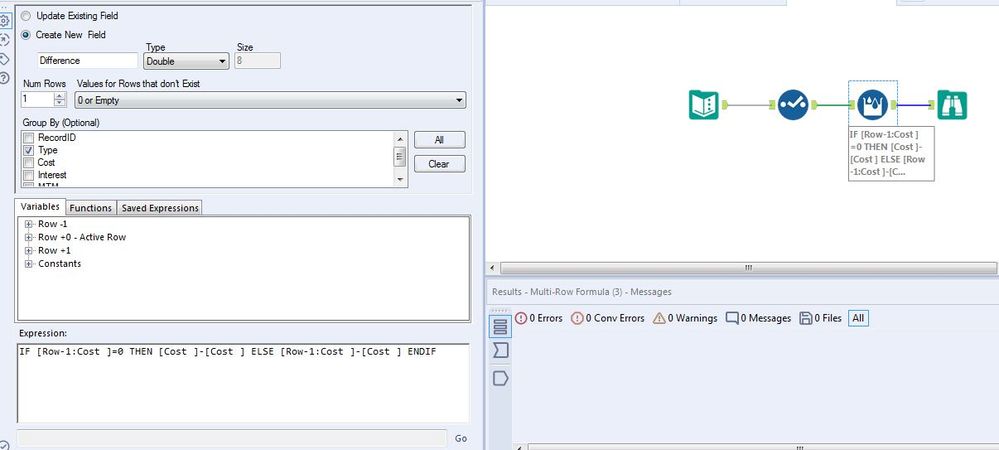Decrease Num Rows with down arrow
999x450 pixels.
coord(60,103)
